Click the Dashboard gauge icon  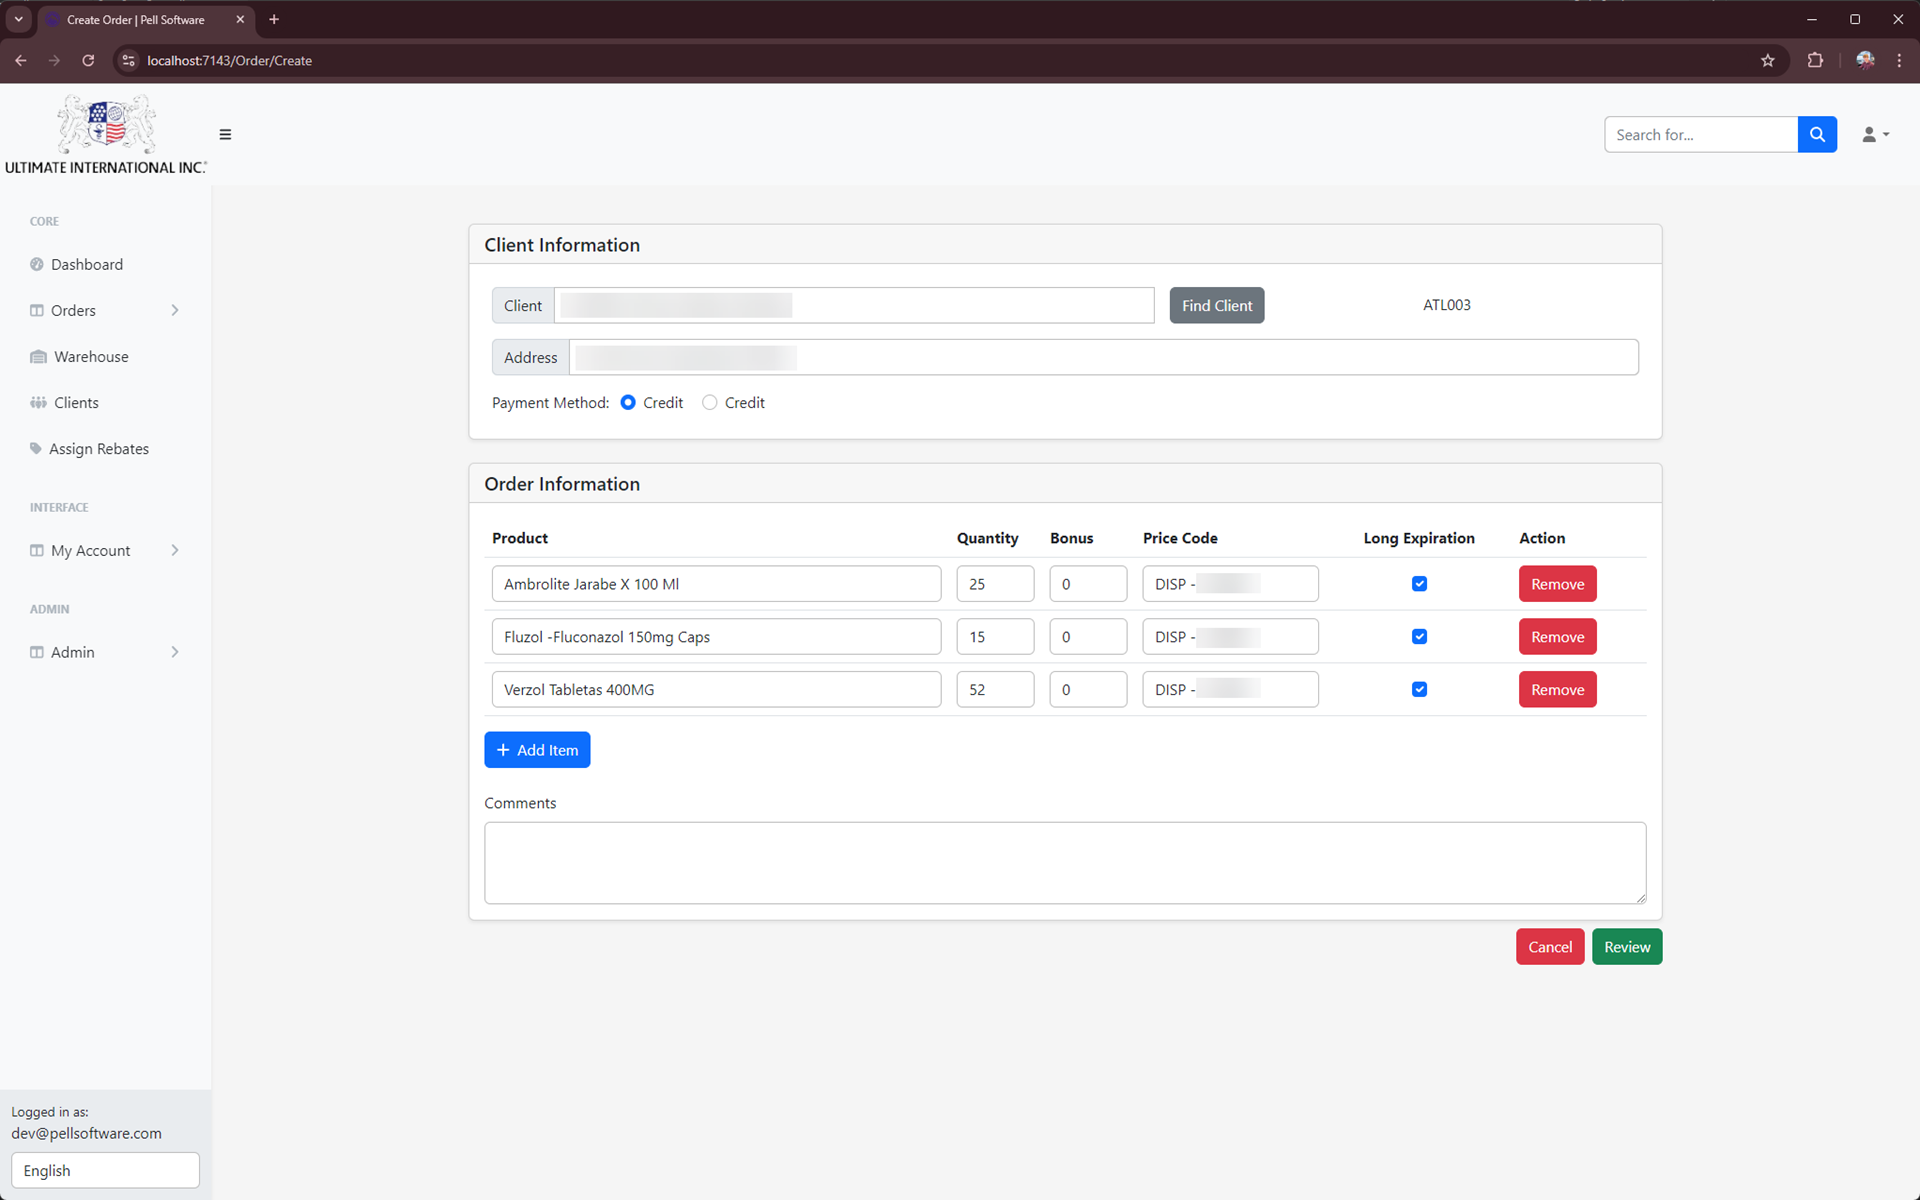(x=37, y=264)
